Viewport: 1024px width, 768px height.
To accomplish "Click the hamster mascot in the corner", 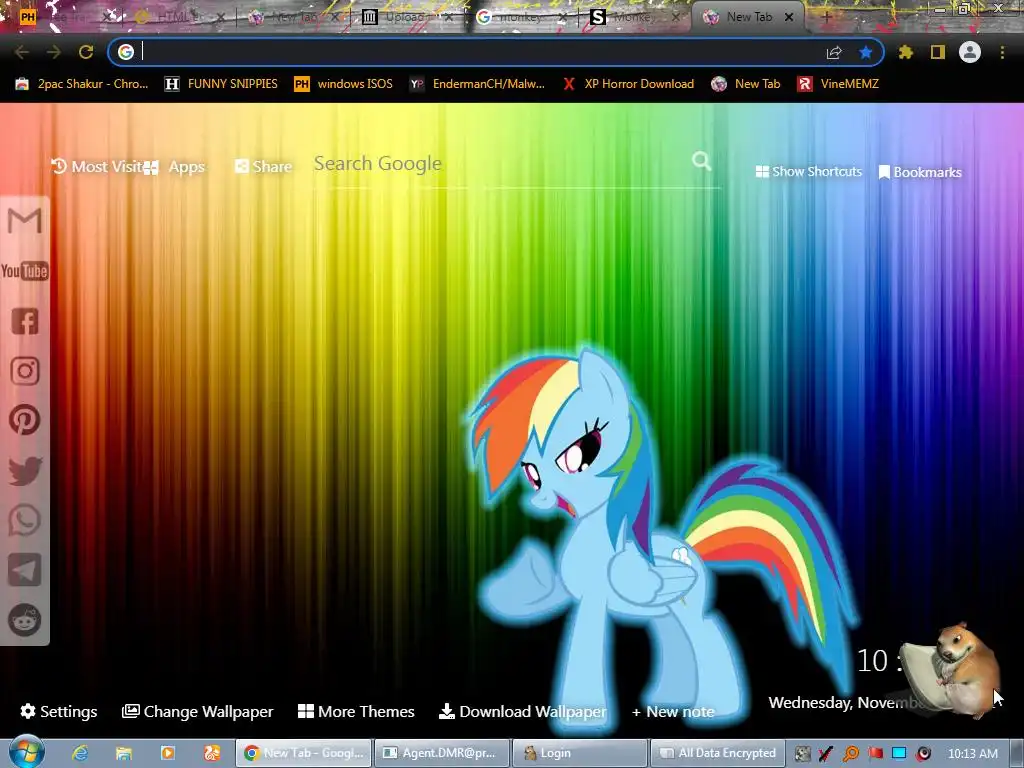I will pyautogui.click(x=953, y=669).
